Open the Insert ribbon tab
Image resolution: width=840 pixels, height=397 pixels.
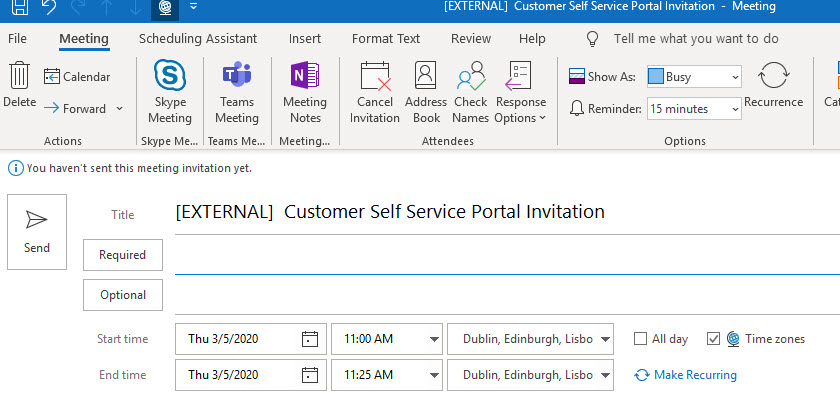(305, 39)
